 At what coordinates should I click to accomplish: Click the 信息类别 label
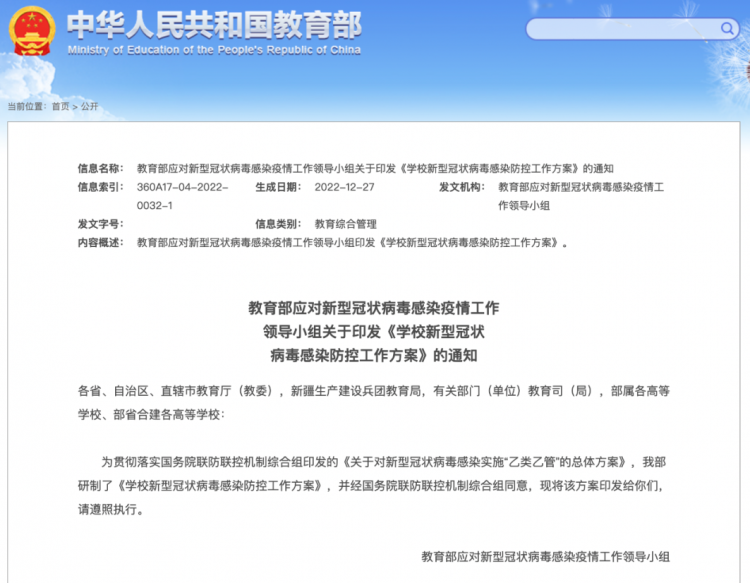point(278,224)
